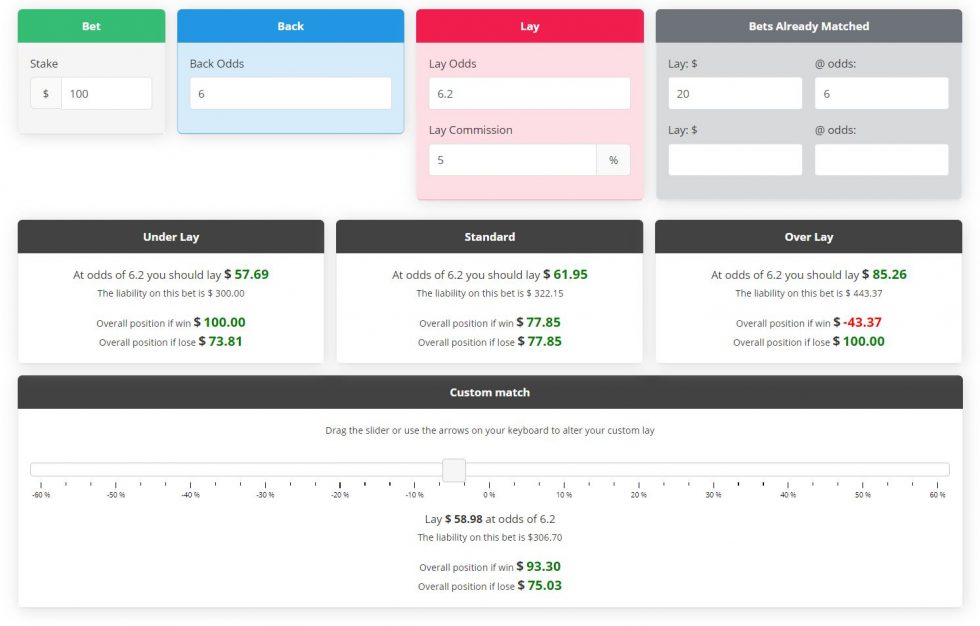Select the Over Lay panel heading

[x=808, y=237]
